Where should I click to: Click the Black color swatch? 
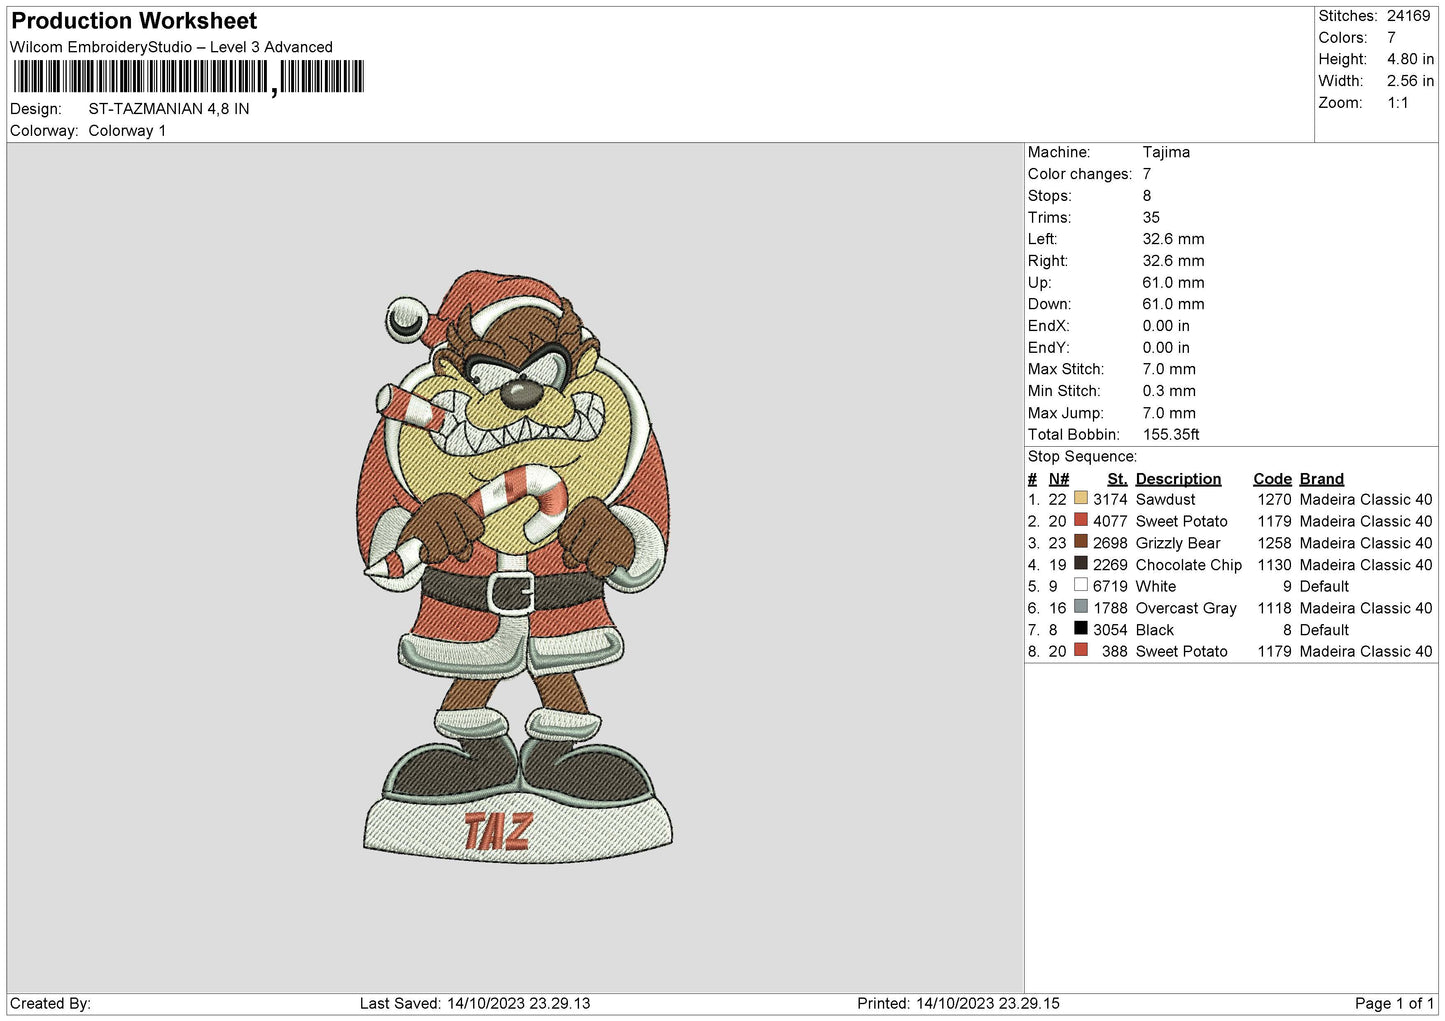1080,629
